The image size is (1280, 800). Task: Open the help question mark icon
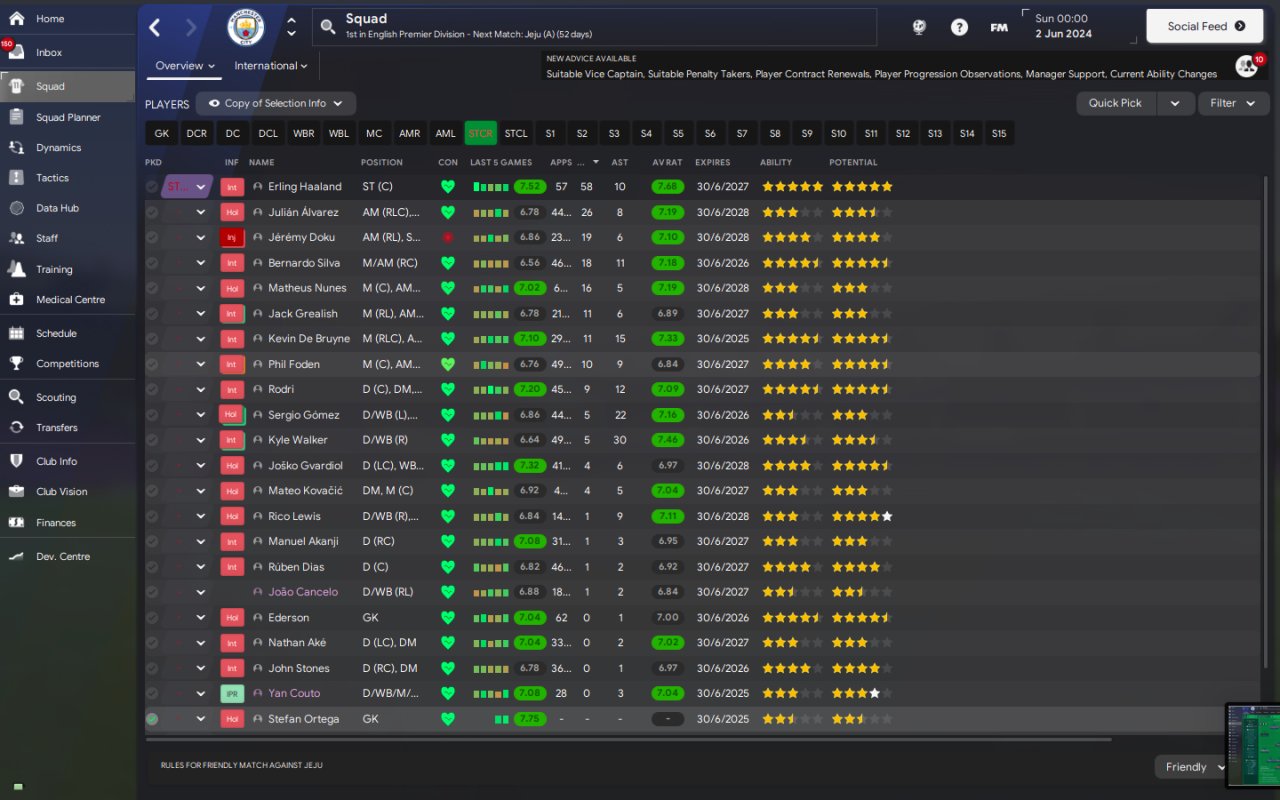click(959, 27)
